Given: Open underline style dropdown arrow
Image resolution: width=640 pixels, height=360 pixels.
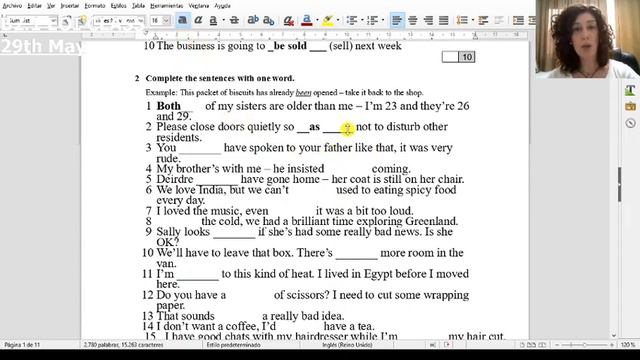Looking at the screenshot, I should coord(223,20).
